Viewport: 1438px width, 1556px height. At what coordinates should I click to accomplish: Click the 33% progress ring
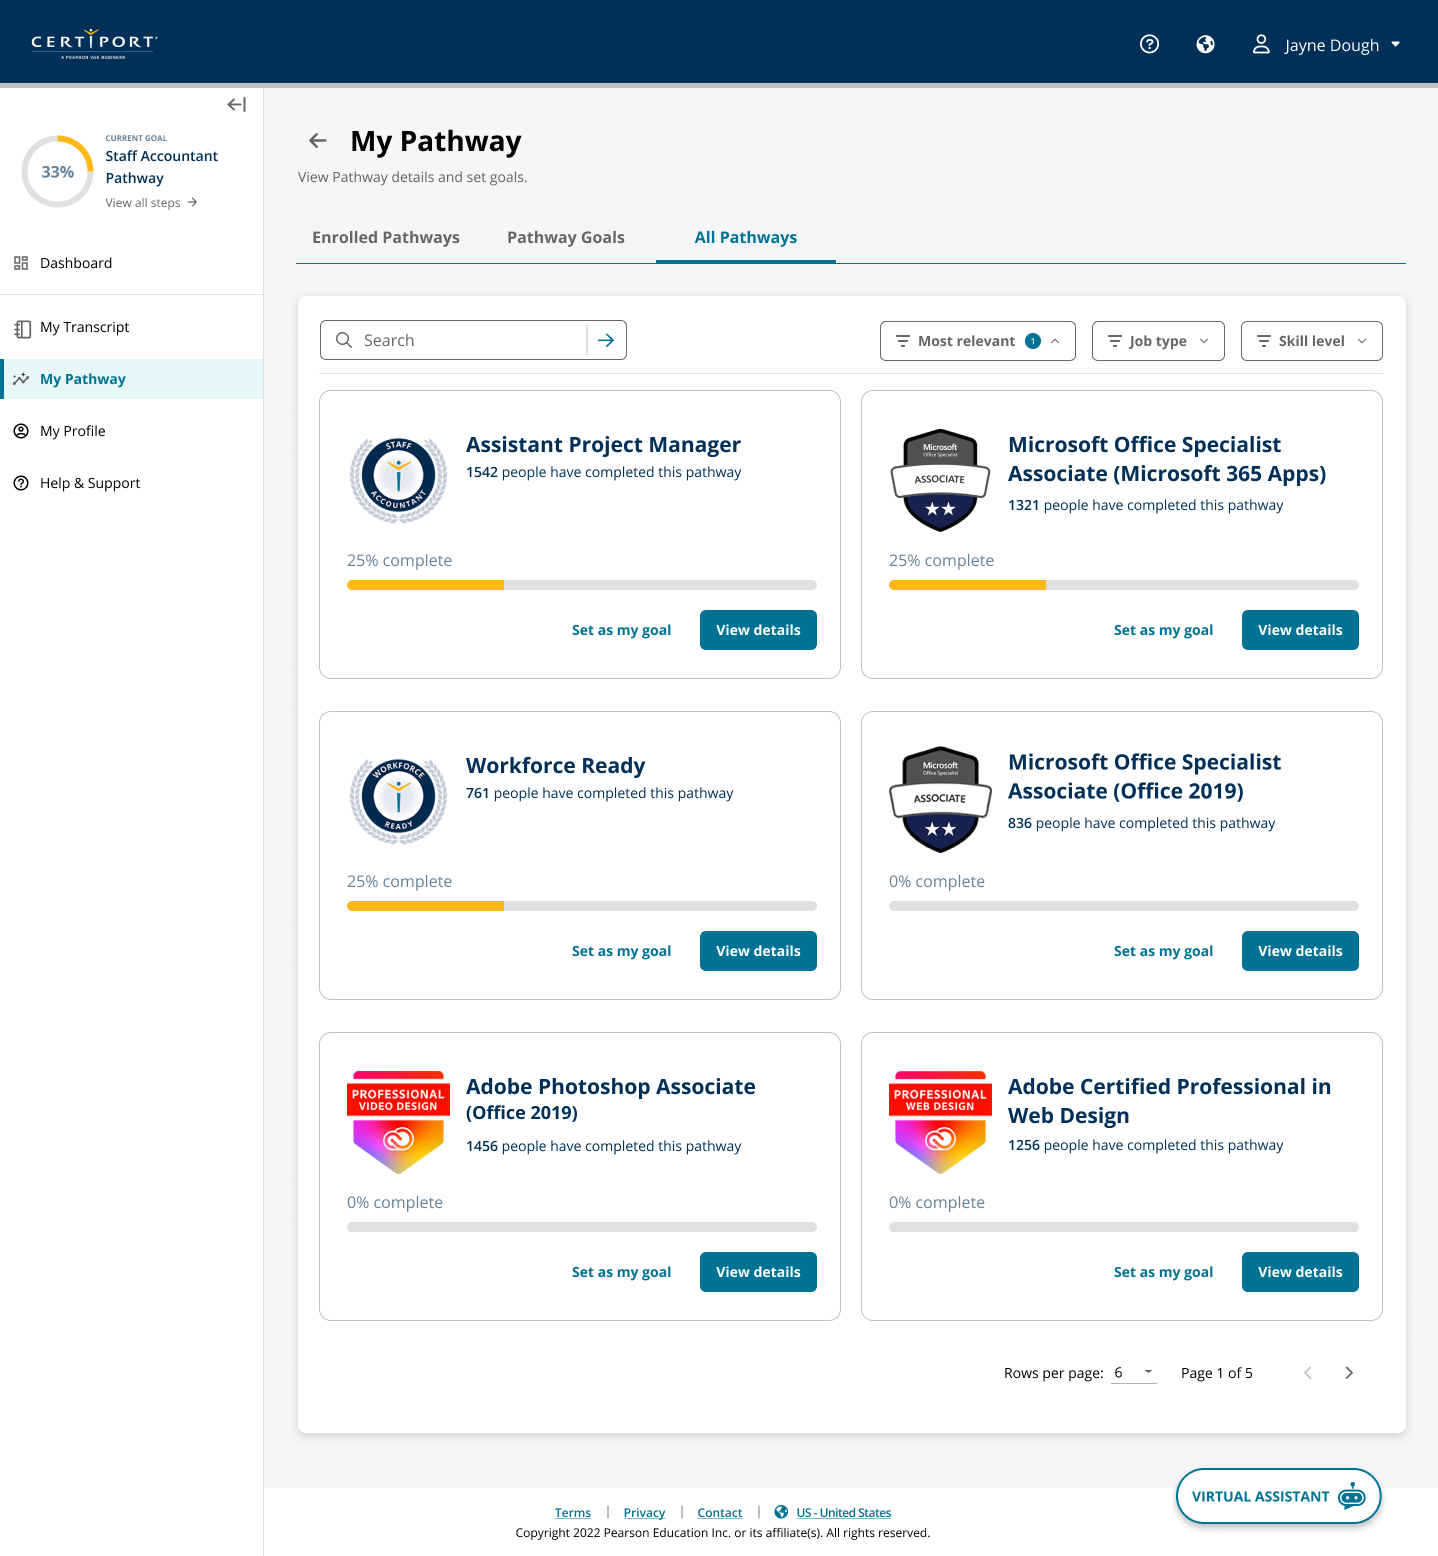[x=58, y=172]
